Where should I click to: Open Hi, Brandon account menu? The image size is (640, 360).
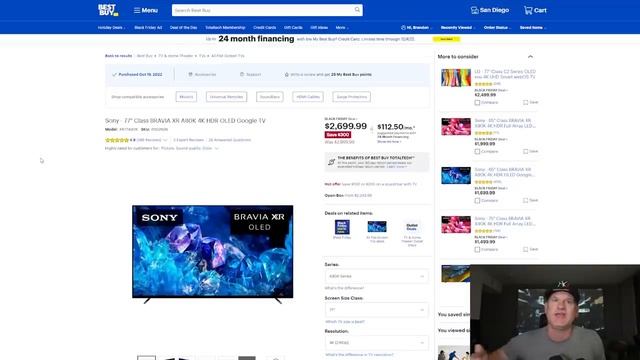point(417,28)
